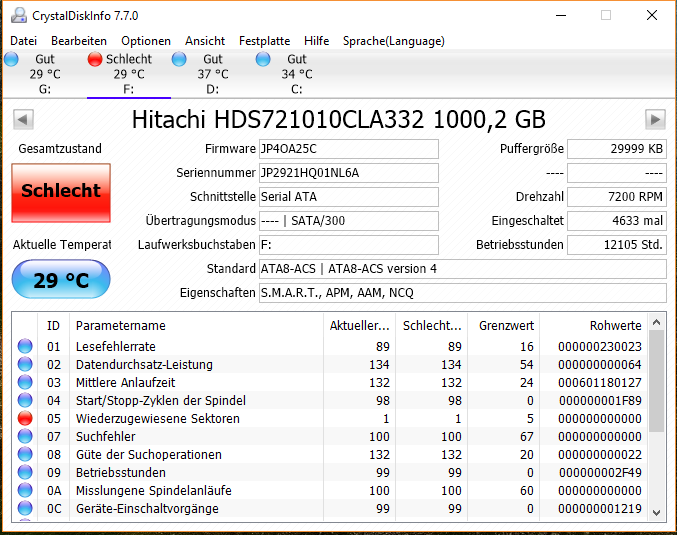Click the Rohwerte column header
This screenshot has width=677, height=535.
(594, 326)
